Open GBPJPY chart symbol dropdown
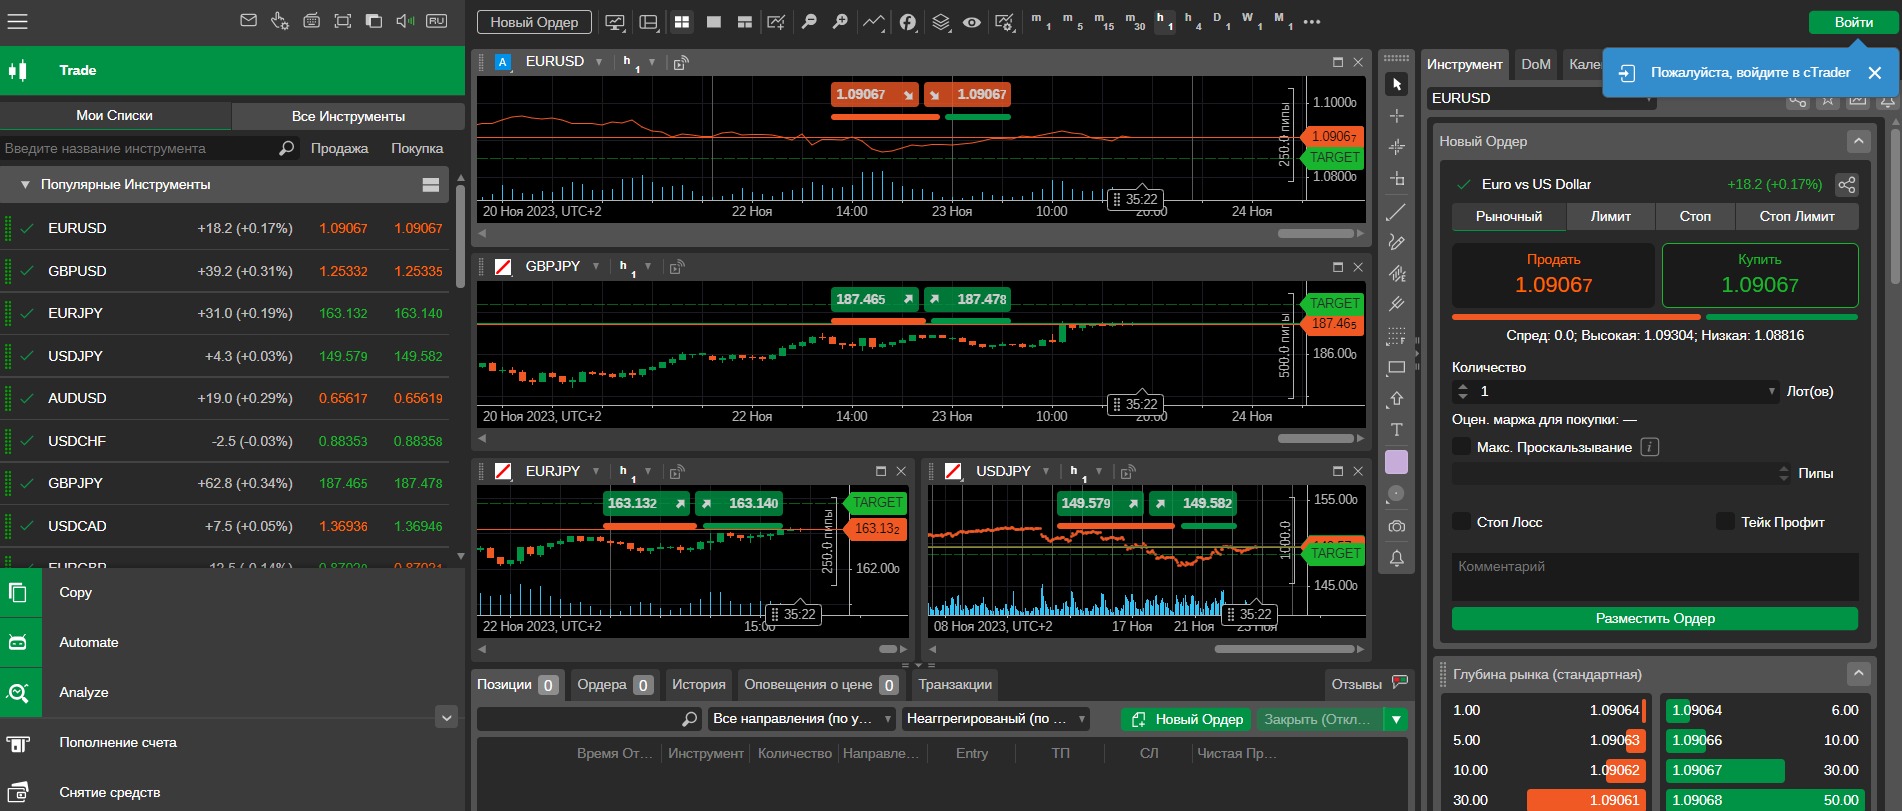 pos(595,267)
